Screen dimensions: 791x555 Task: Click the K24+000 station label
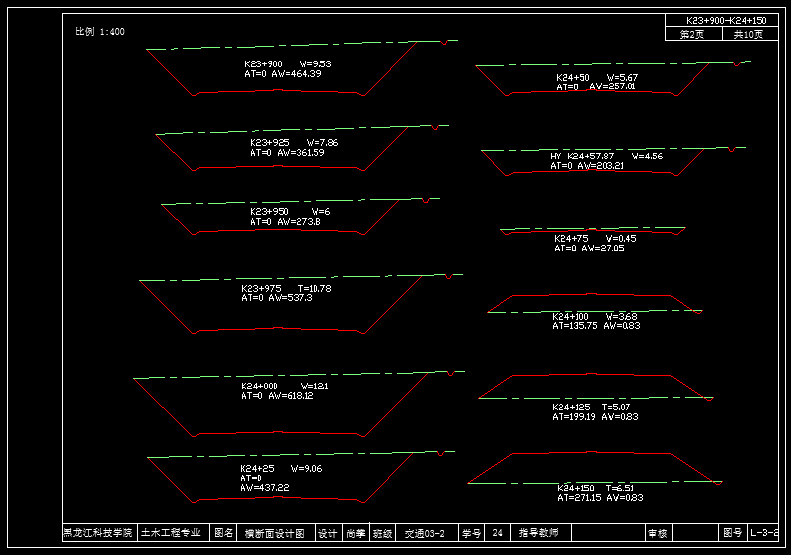[x=259, y=386]
